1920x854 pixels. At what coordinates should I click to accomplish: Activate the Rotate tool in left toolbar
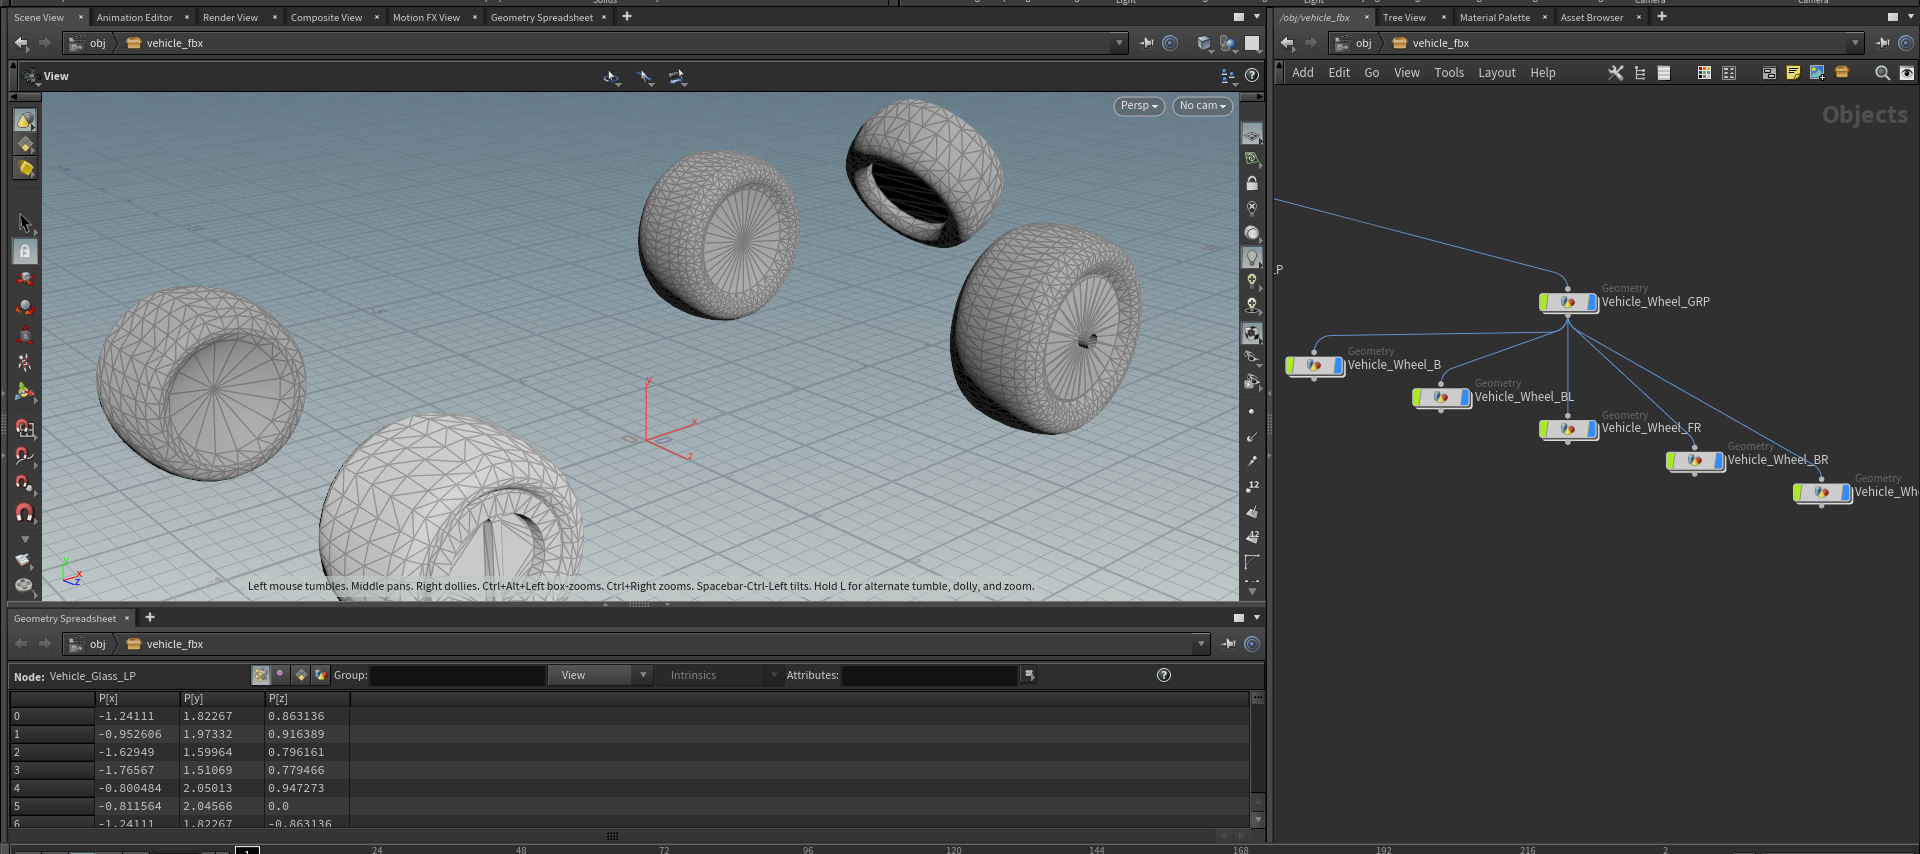[x=25, y=307]
